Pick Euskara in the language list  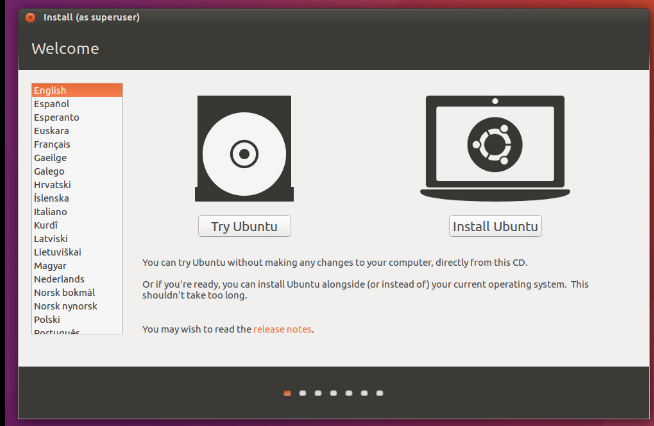click(77, 131)
